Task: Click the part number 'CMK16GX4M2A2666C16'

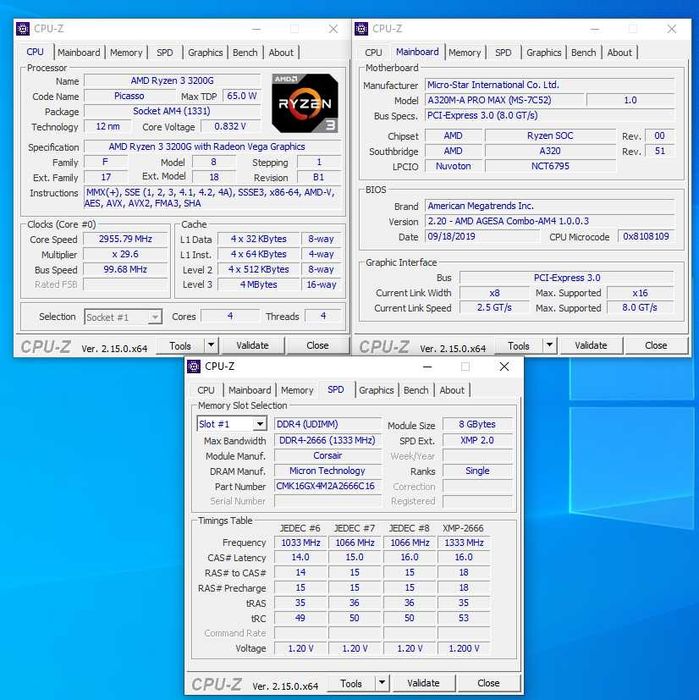Action: pos(328,486)
